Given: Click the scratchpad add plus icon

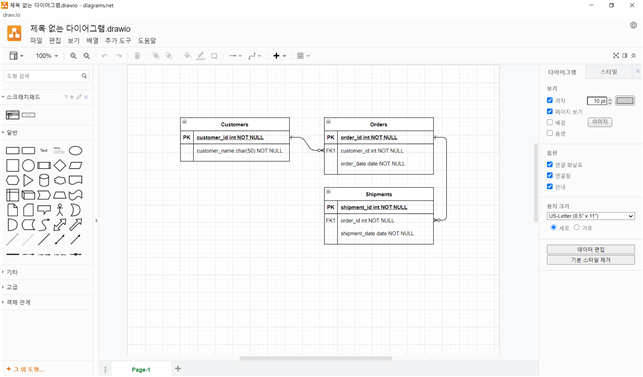Looking at the screenshot, I should [72, 97].
